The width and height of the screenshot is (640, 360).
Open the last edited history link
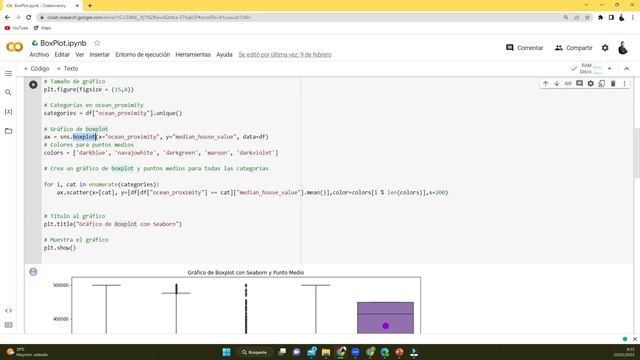pyautogui.click(x=285, y=54)
